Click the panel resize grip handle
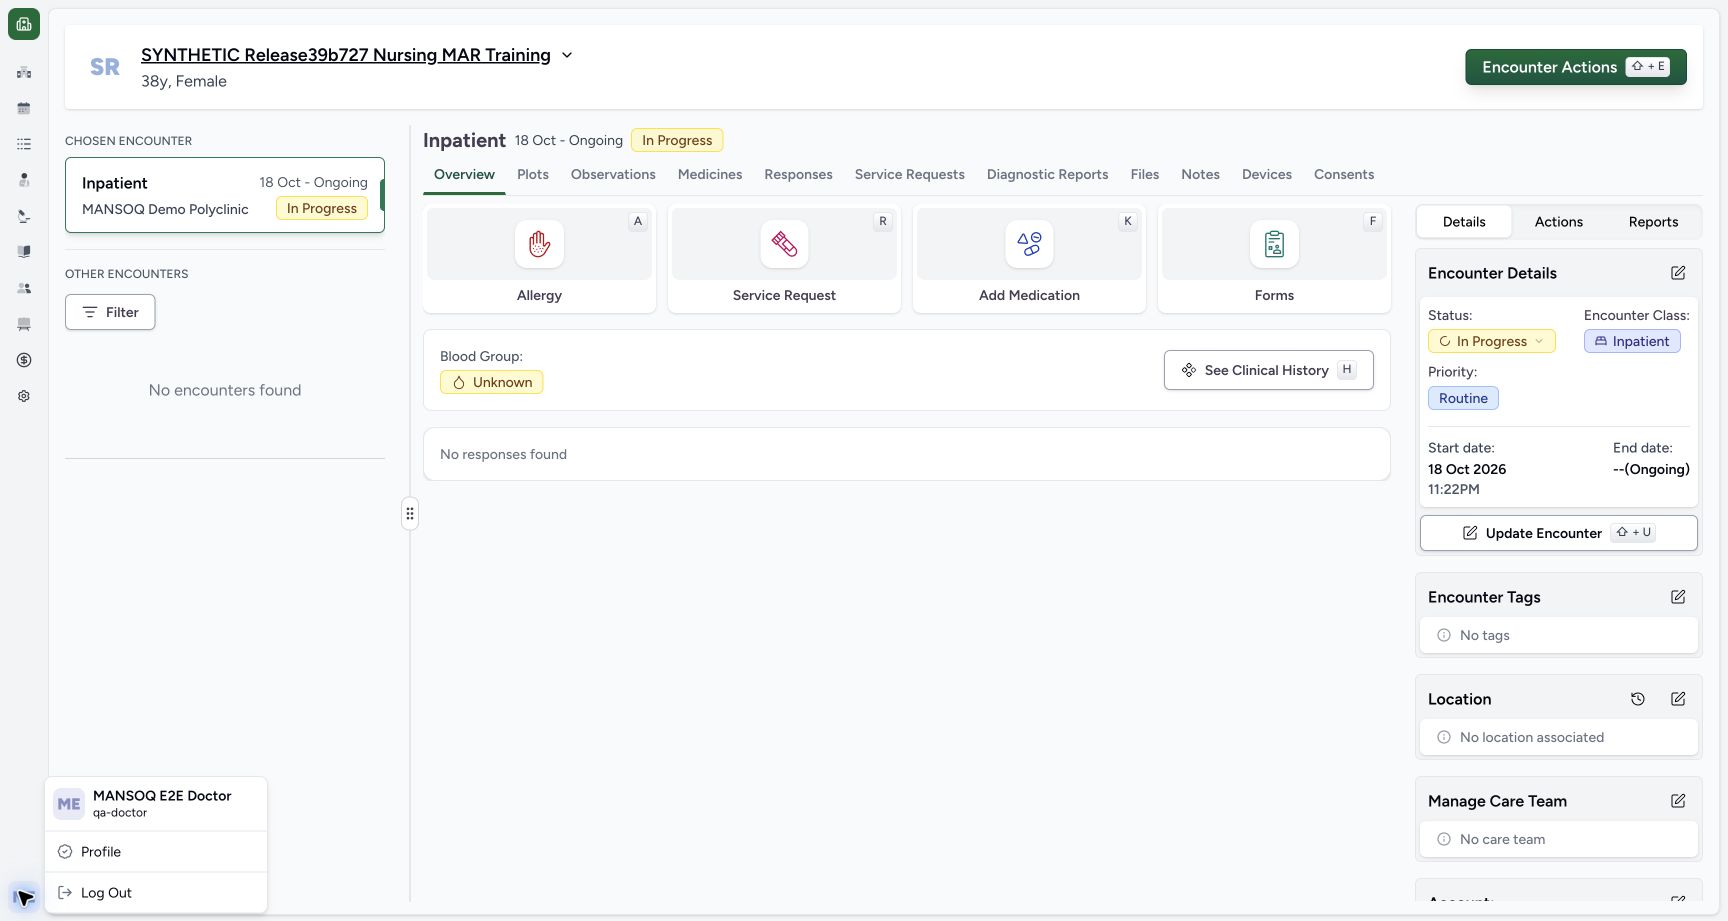Viewport: 1728px width, 921px height. coord(410,514)
